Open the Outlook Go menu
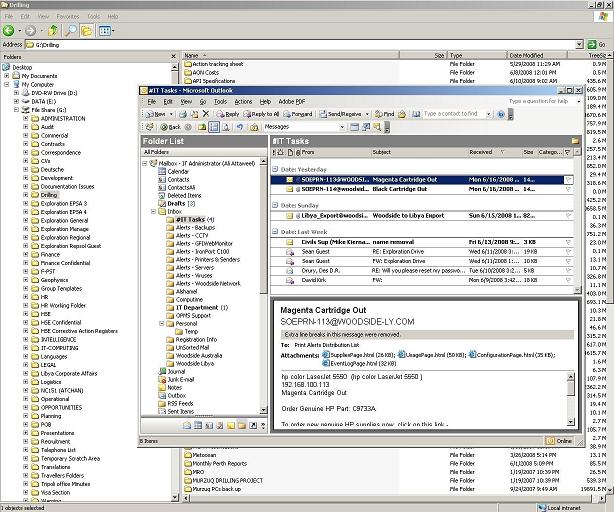 [203, 102]
